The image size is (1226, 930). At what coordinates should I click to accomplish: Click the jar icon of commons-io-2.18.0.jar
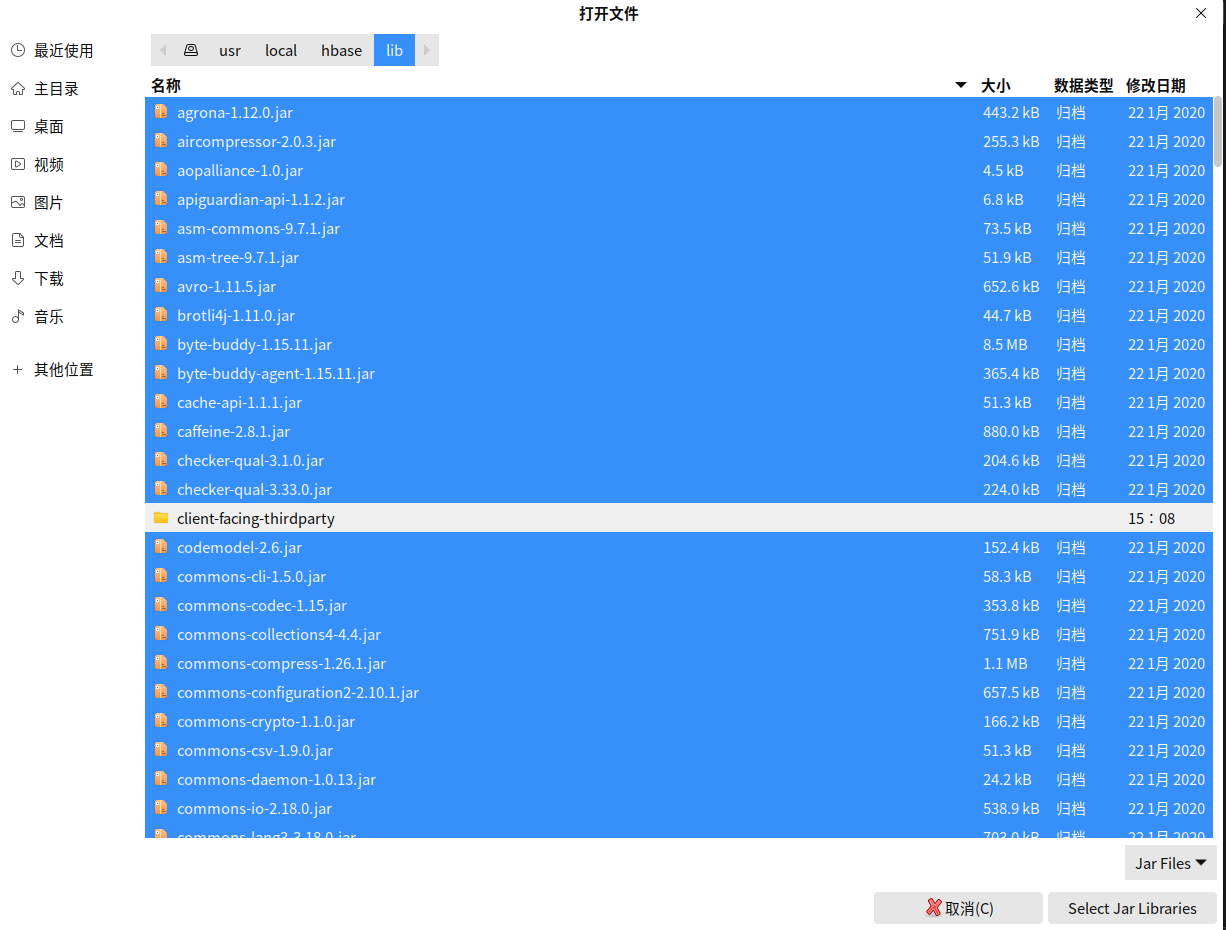click(161, 808)
